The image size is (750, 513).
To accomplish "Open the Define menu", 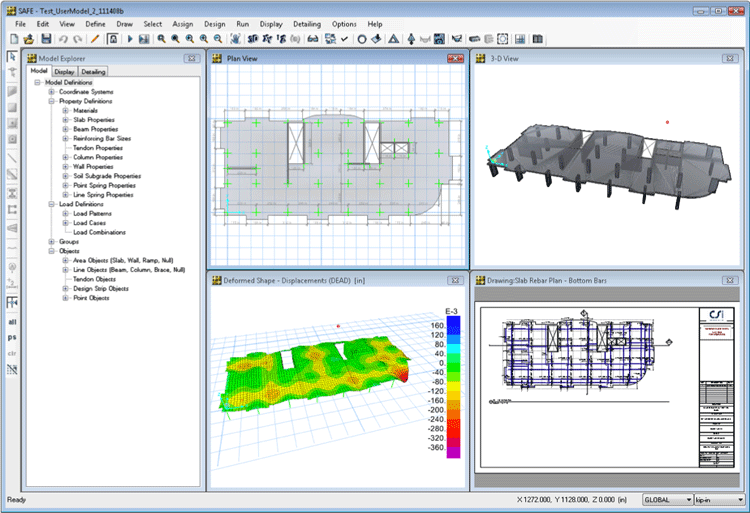I will point(95,24).
